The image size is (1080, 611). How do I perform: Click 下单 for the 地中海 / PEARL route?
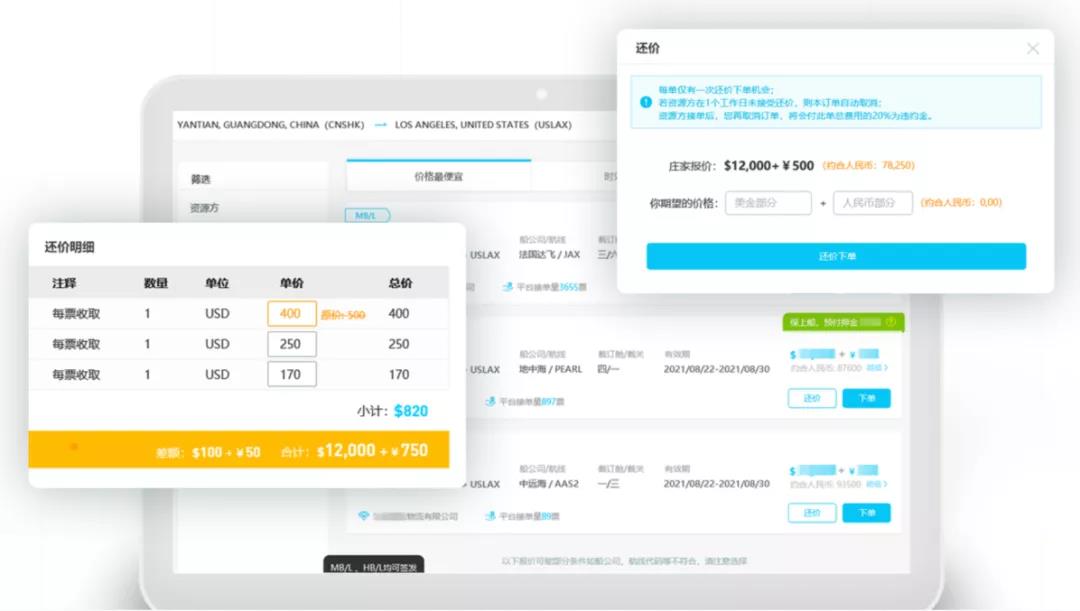point(866,398)
